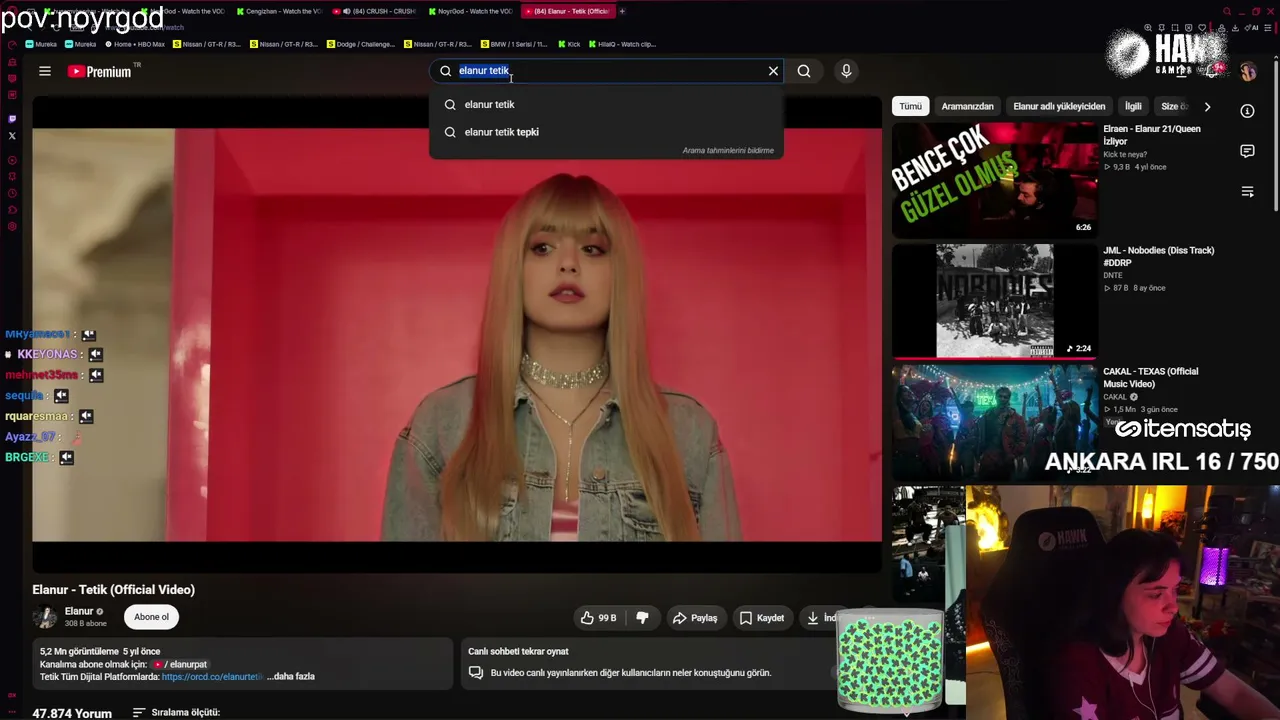Go to YouTube Premium home logo
Image resolution: width=1280 pixels, height=720 pixels.
click(x=99, y=71)
